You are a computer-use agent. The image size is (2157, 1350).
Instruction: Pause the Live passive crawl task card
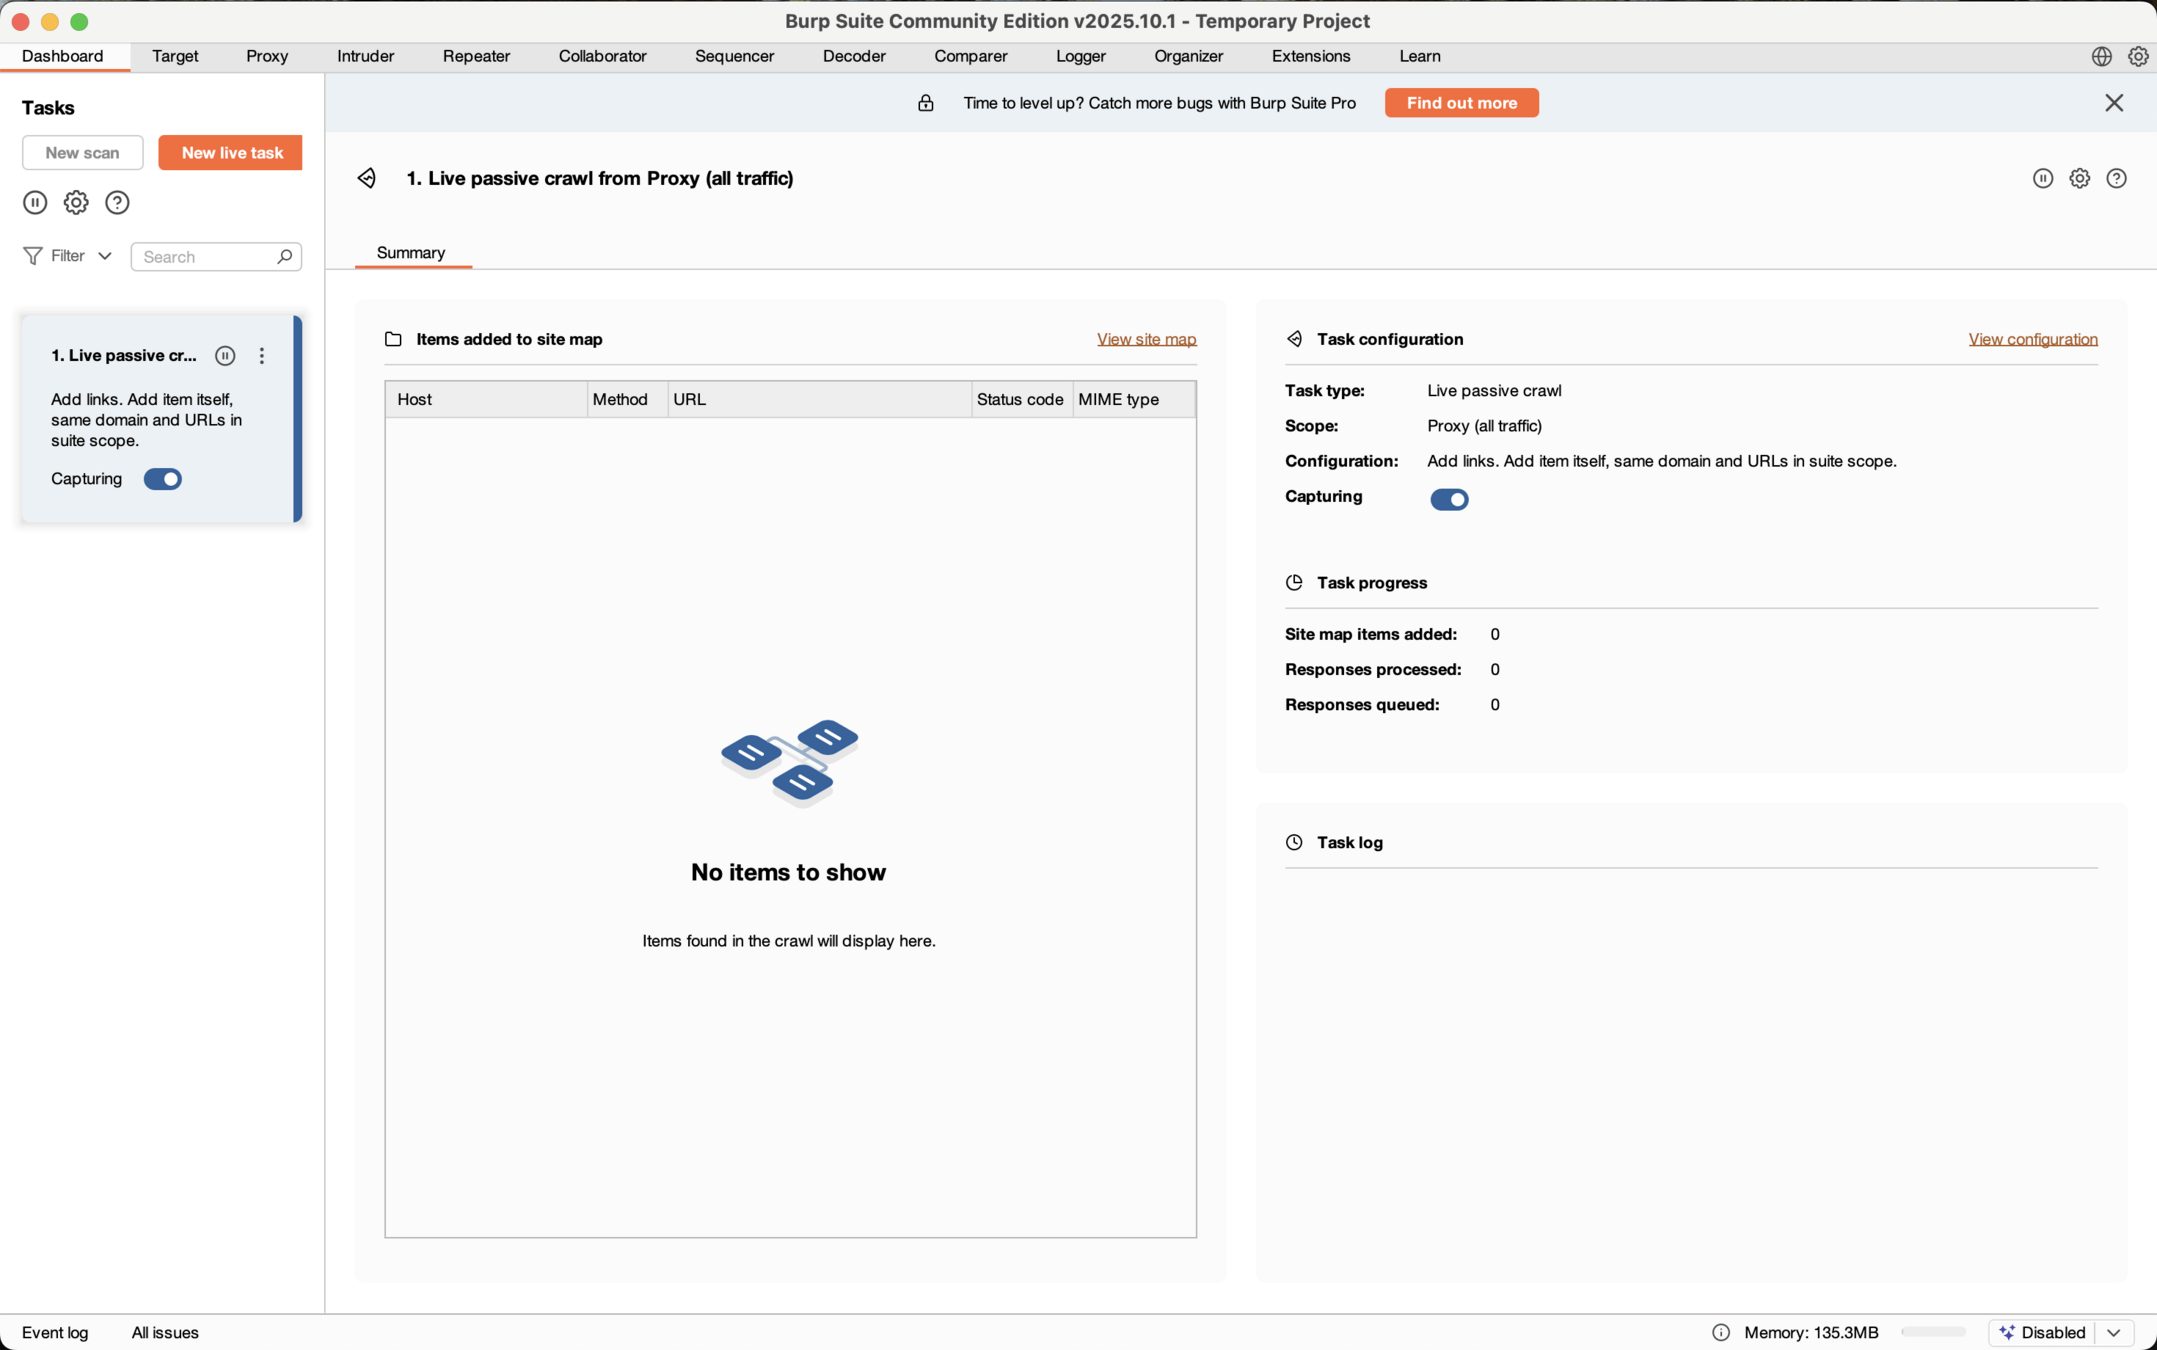pos(225,356)
